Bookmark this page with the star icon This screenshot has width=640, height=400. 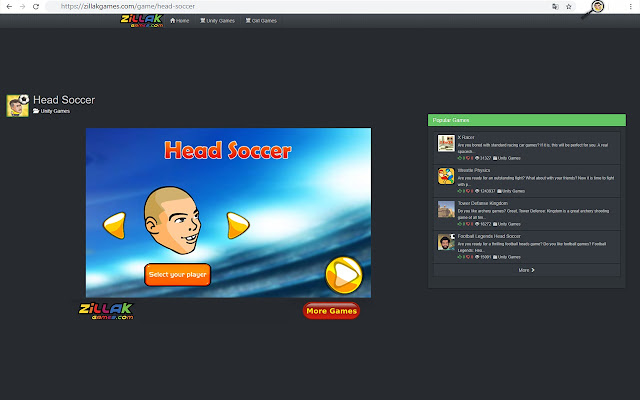(x=569, y=7)
